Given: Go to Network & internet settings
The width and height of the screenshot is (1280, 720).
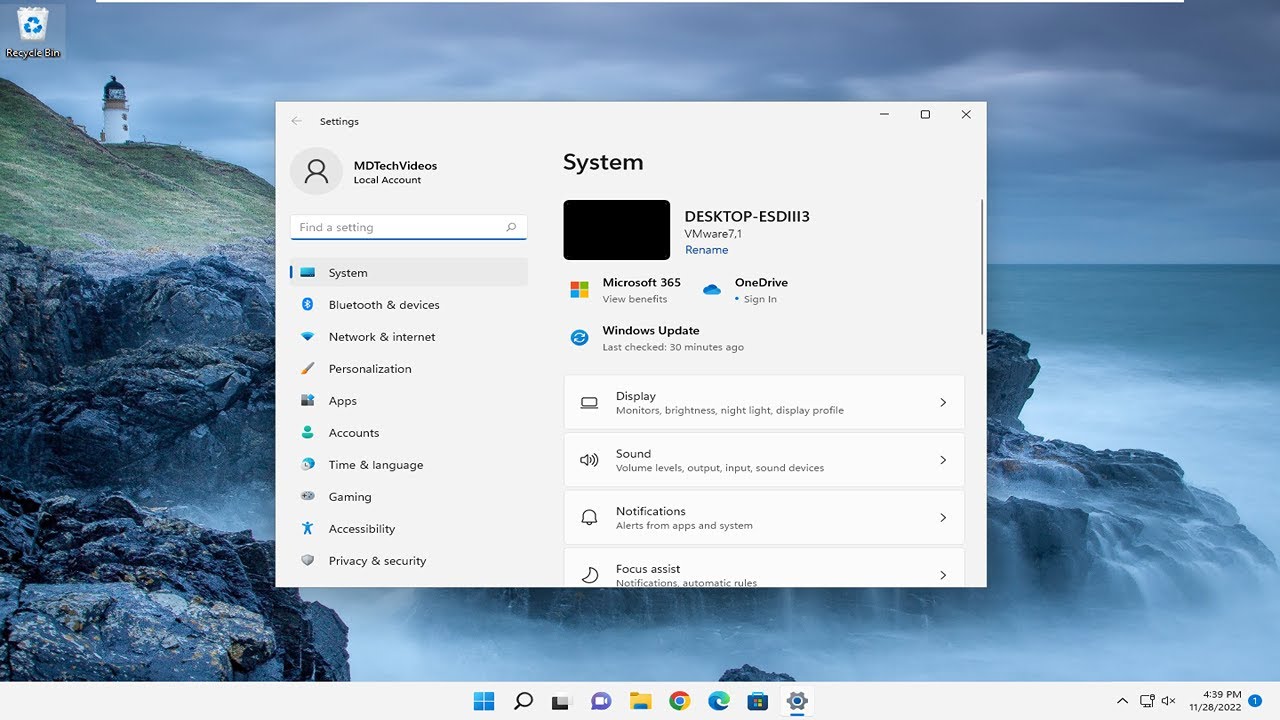Looking at the screenshot, I should [409, 336].
